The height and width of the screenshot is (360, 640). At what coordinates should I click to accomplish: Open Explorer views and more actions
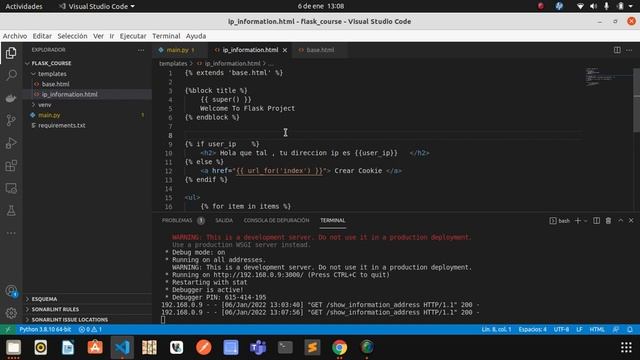[141, 50]
